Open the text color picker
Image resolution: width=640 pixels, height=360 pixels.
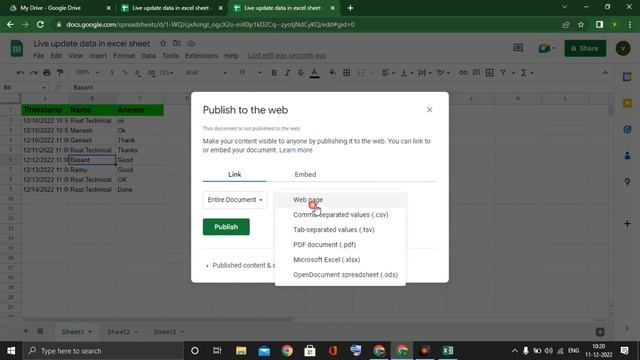(314, 73)
